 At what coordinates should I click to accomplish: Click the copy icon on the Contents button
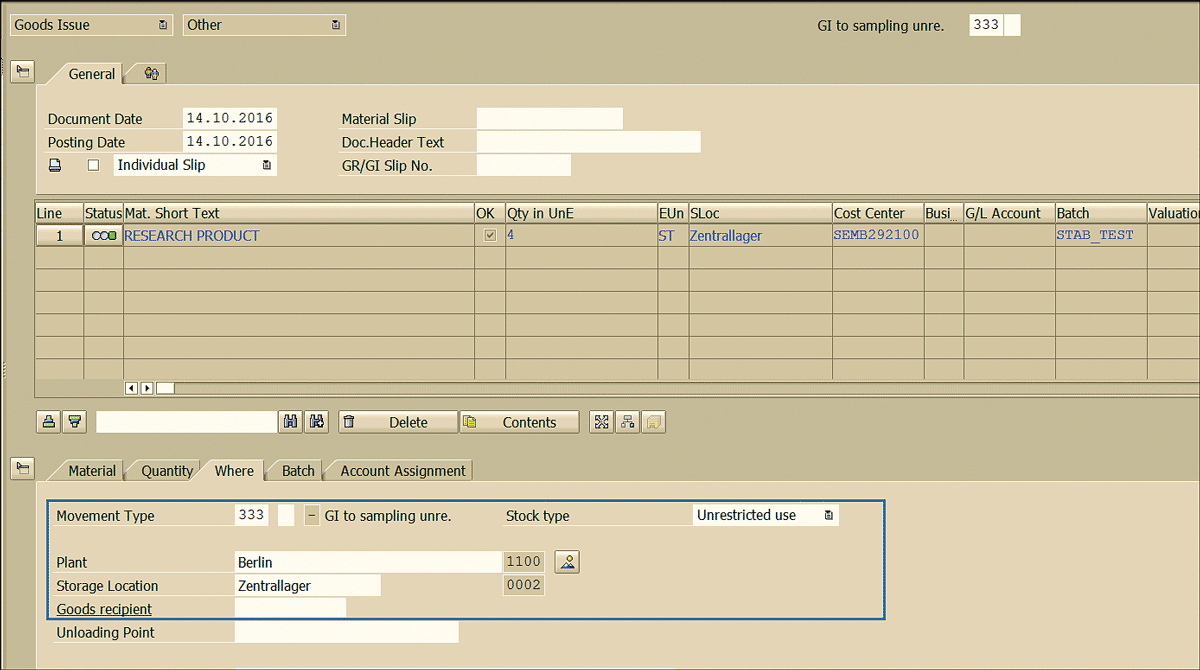tap(470, 422)
